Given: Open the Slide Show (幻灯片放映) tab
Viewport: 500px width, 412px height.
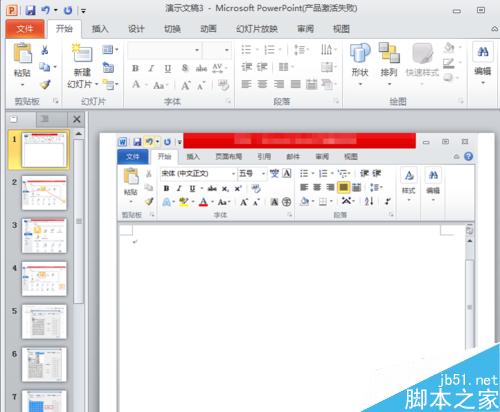Looking at the screenshot, I should [x=257, y=29].
